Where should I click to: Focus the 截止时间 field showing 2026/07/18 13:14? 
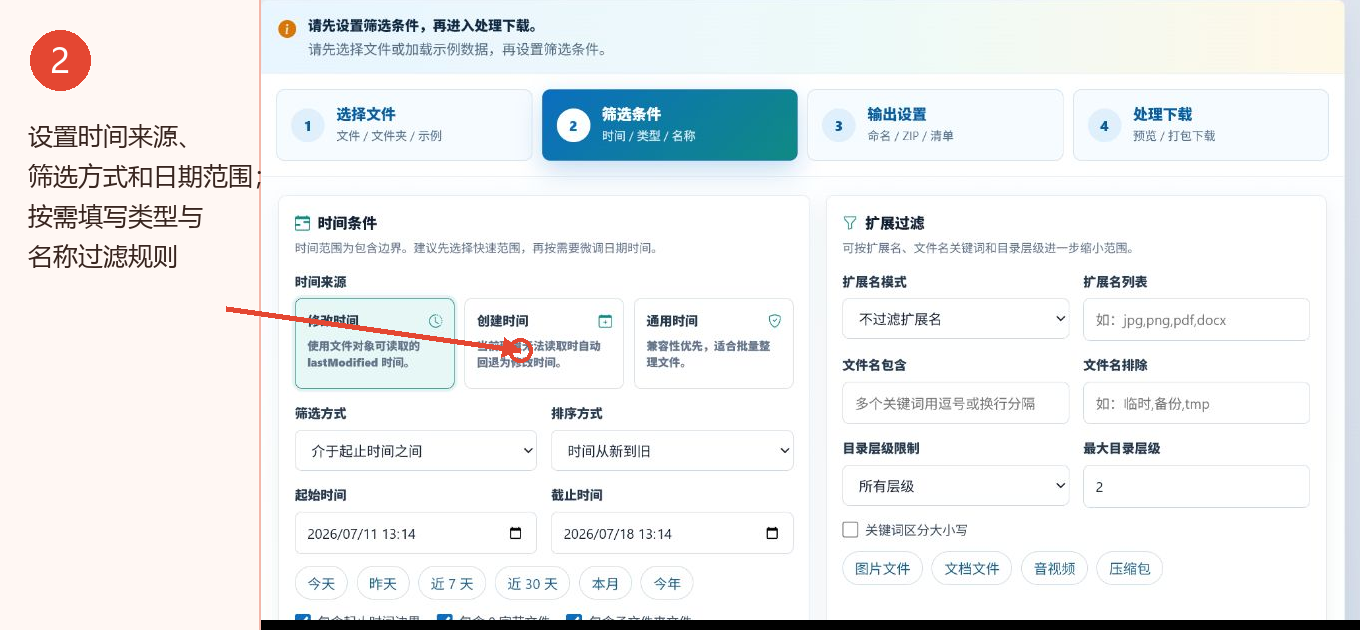[672, 533]
